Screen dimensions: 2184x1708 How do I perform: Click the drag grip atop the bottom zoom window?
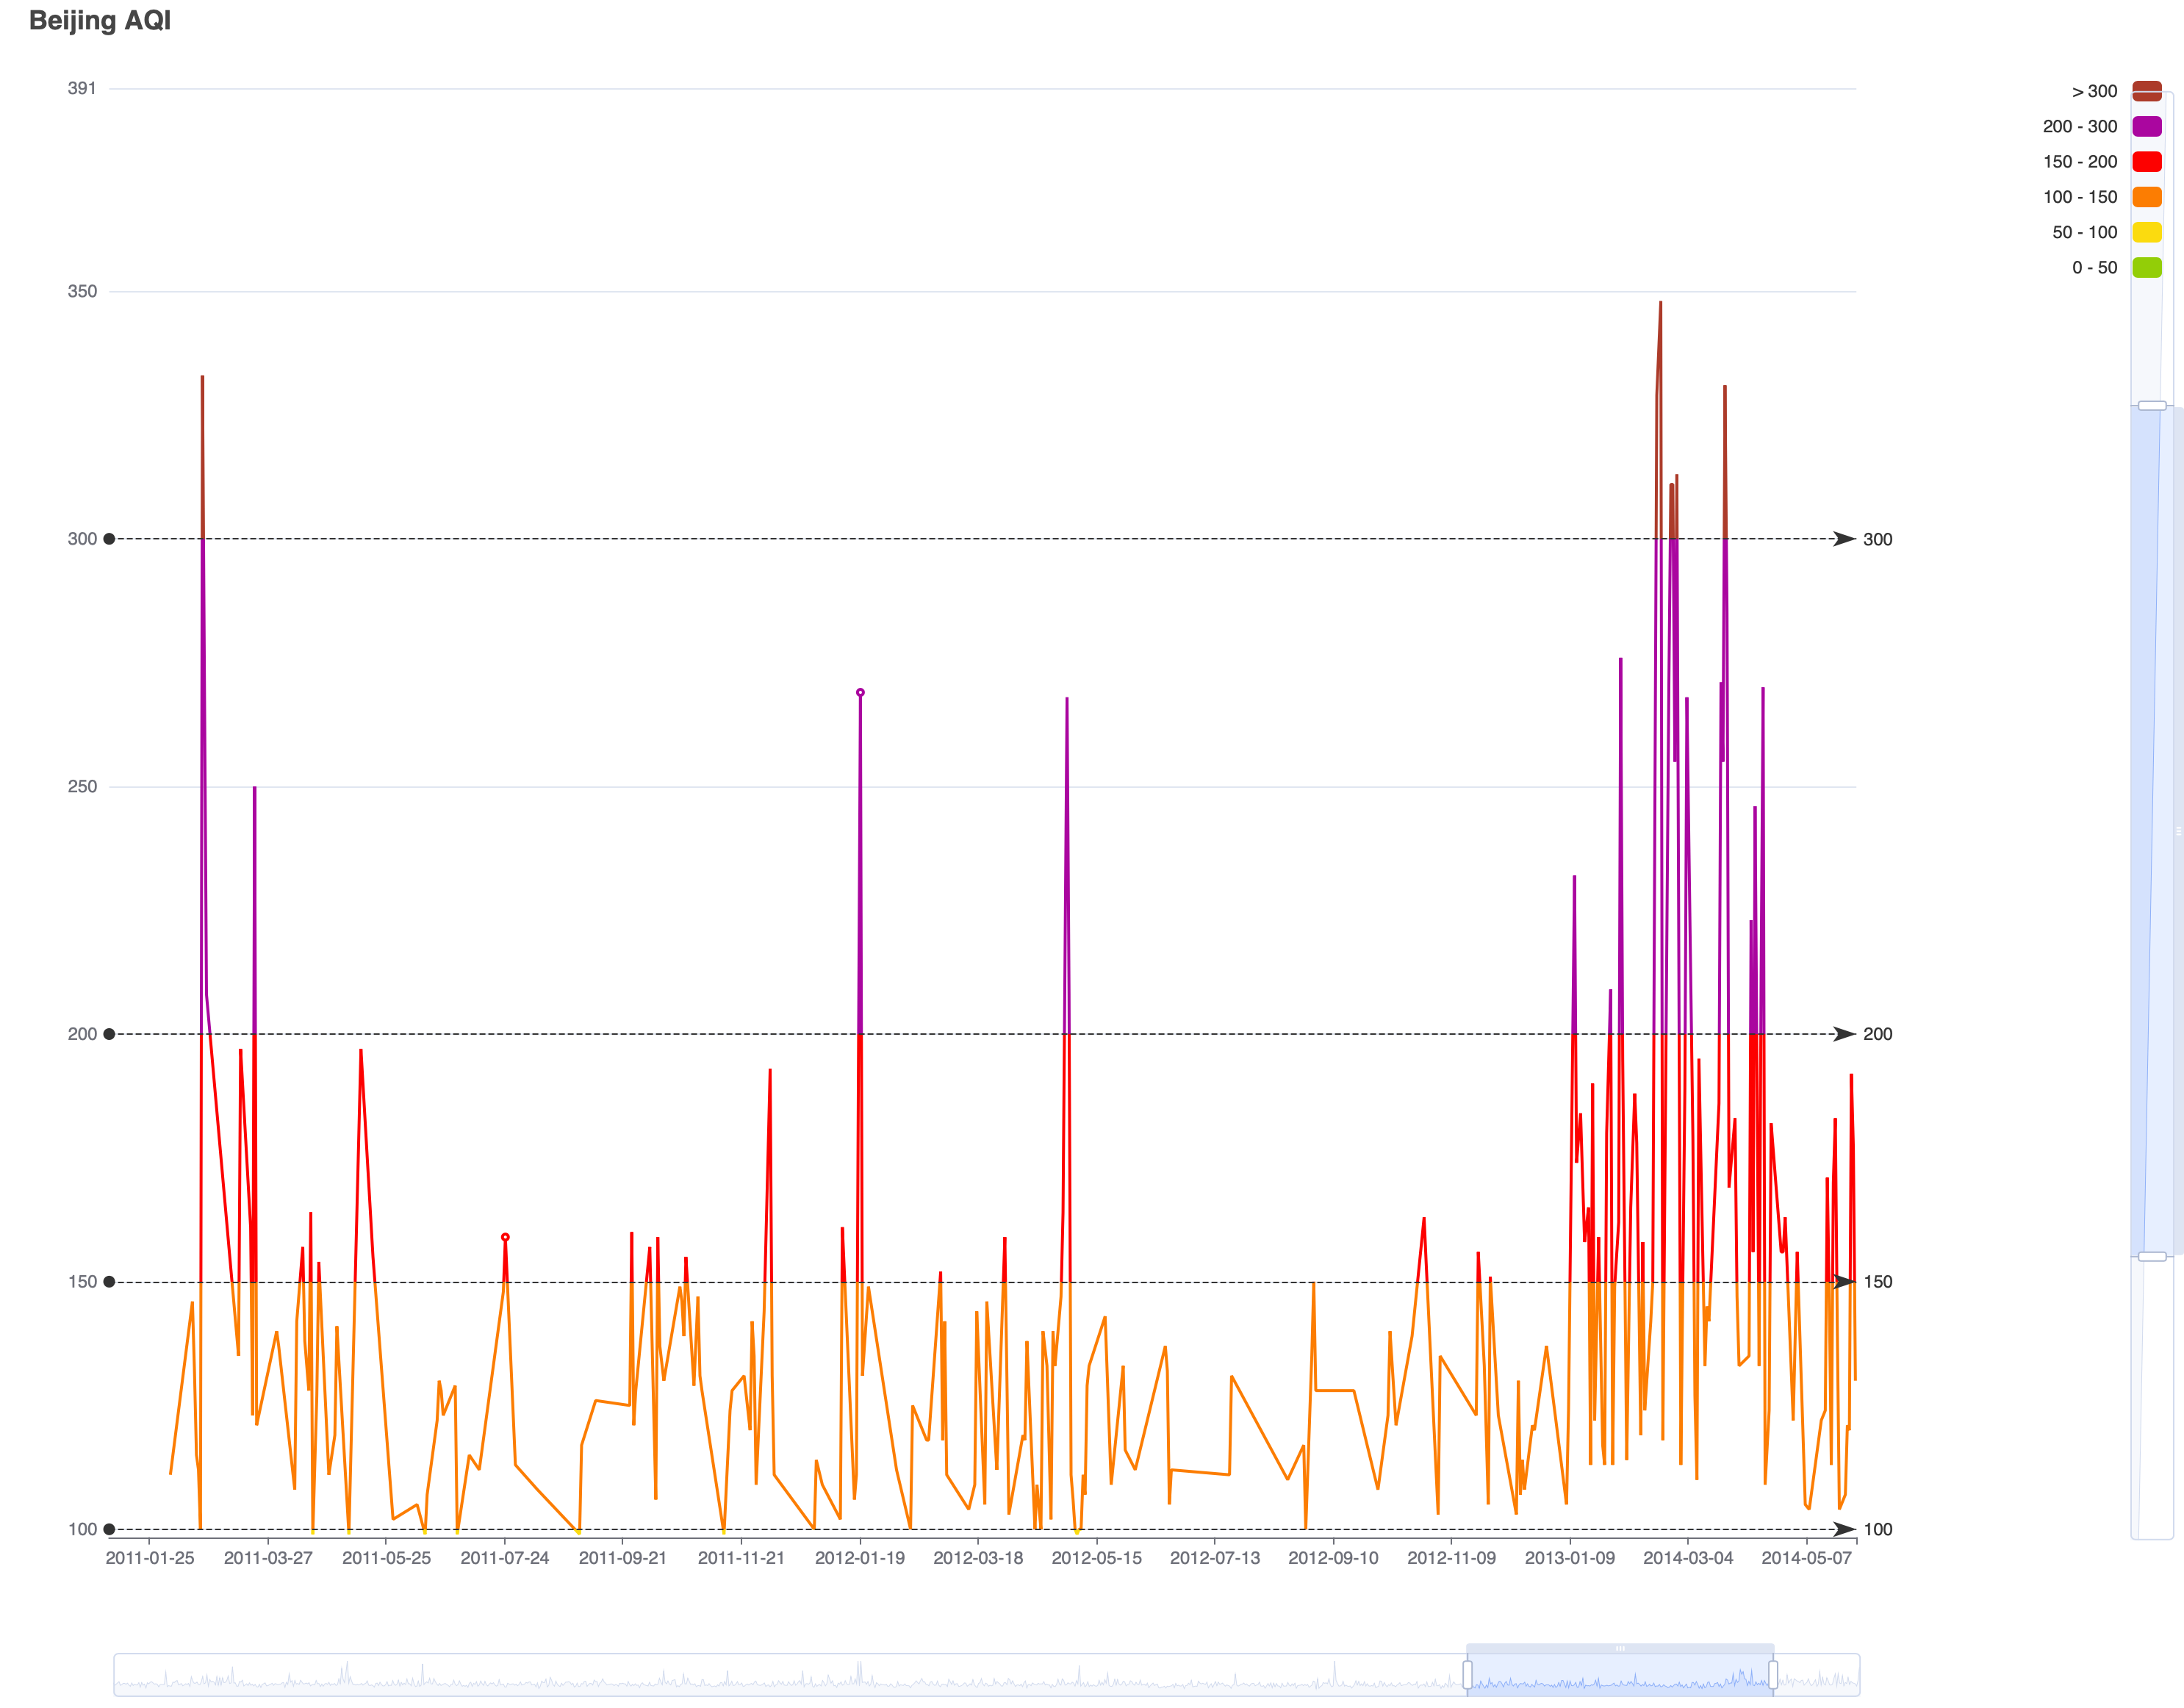pyautogui.click(x=1620, y=1648)
